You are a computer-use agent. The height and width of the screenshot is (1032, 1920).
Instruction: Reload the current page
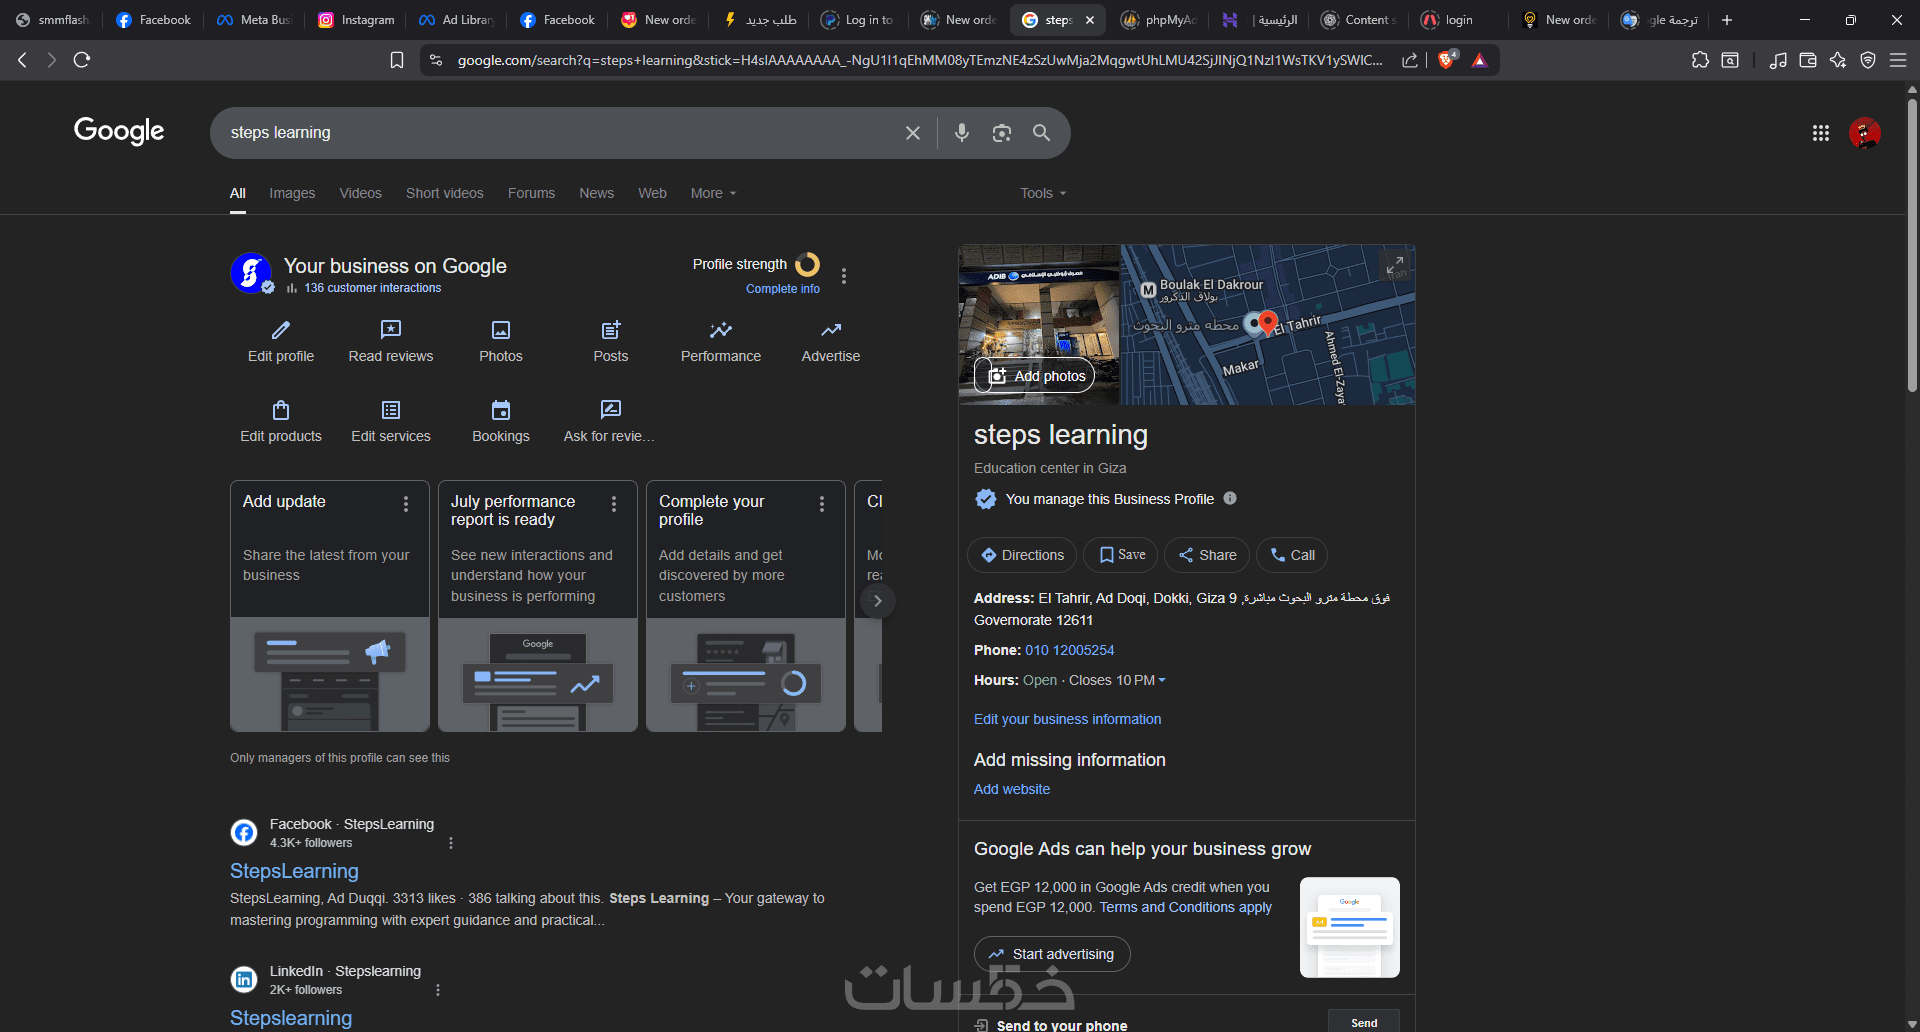pos(82,60)
